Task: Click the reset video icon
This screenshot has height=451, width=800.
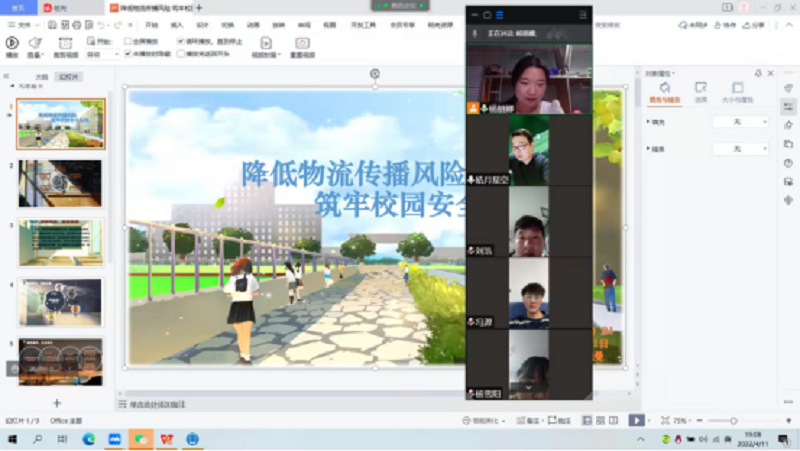Action: (302, 43)
